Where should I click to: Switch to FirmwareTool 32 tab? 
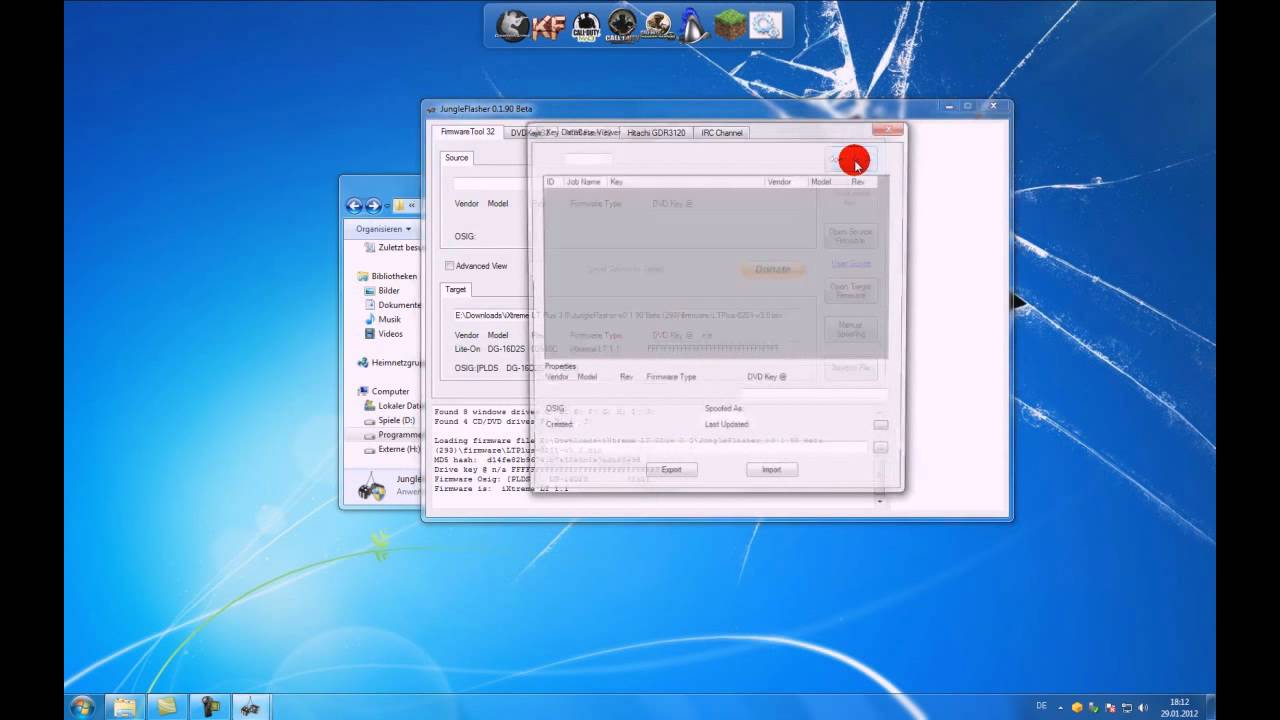click(468, 132)
